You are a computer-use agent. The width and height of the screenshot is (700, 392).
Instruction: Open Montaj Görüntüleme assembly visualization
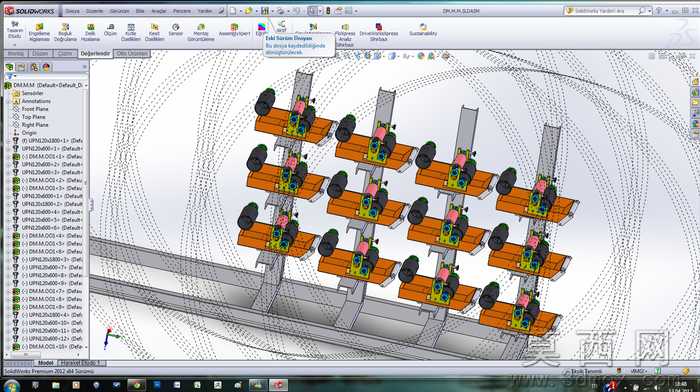coord(200,33)
